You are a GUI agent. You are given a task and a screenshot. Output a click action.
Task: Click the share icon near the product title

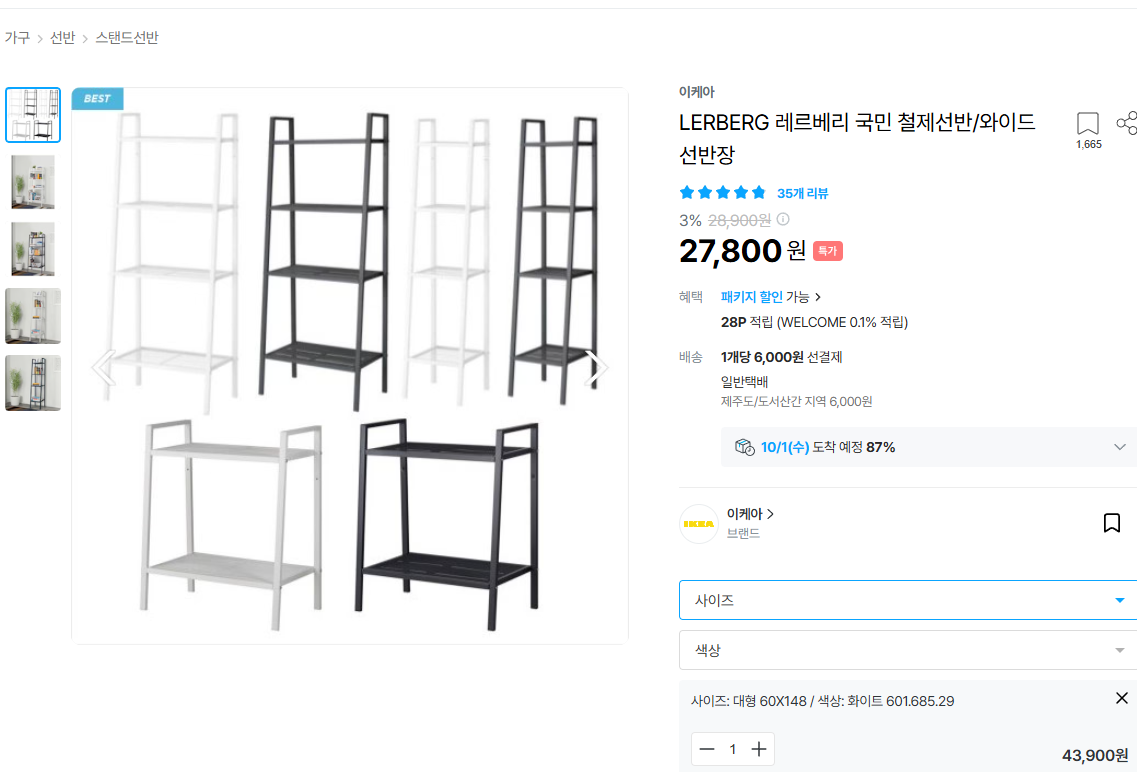1126,123
